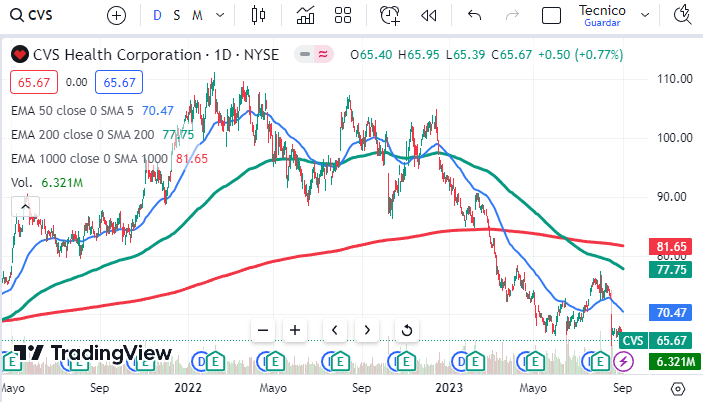Viewport: 703px width, 402px height.
Task: Select the EMA 50 indicator legend
Action: tap(72, 111)
